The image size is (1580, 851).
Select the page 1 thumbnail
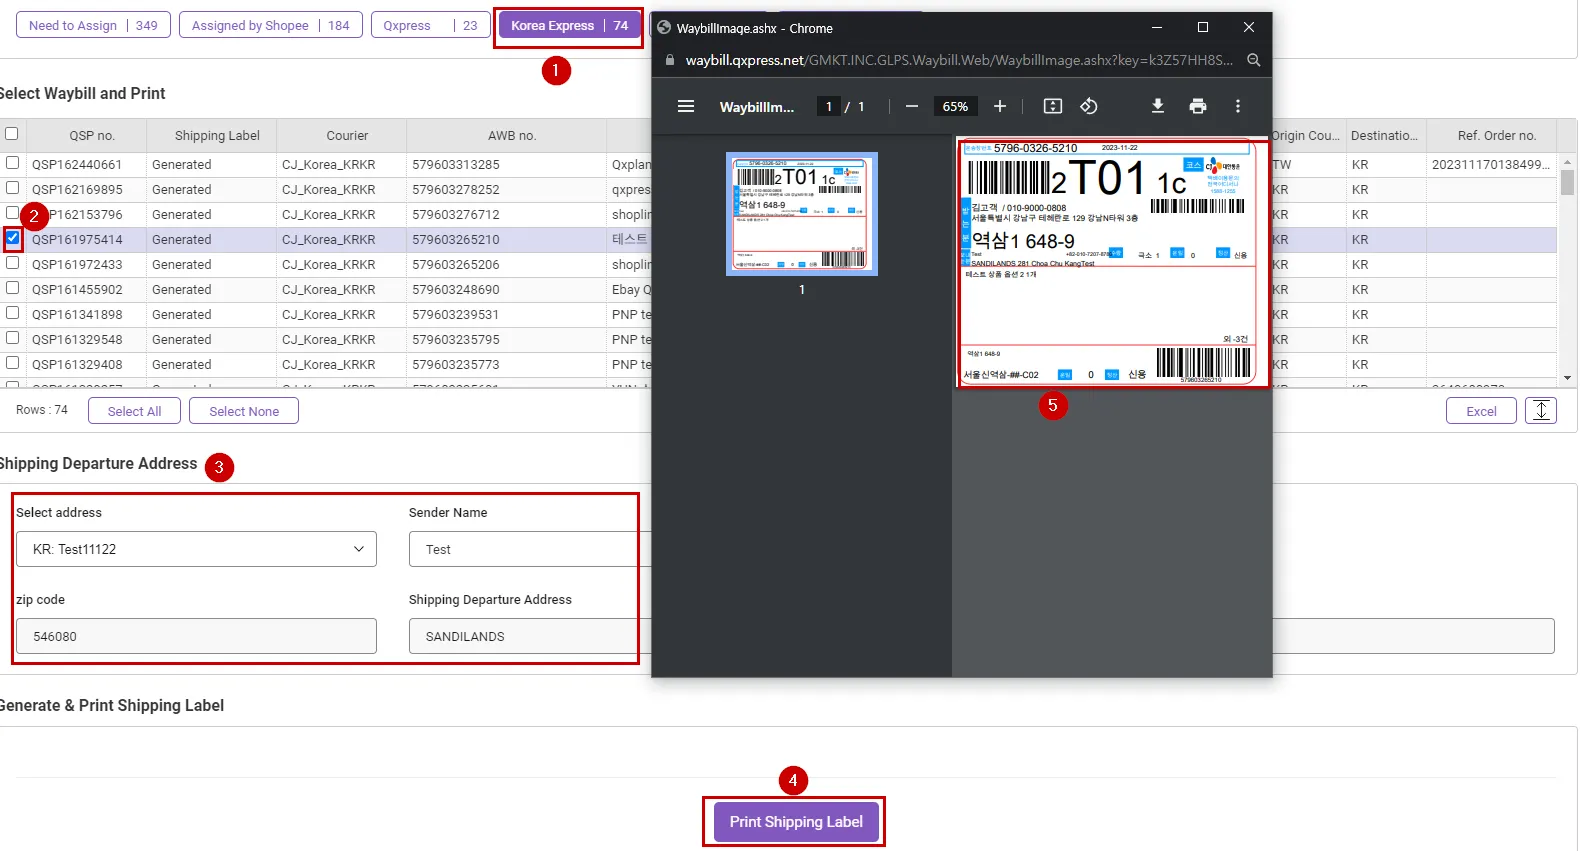pyautogui.click(x=801, y=214)
